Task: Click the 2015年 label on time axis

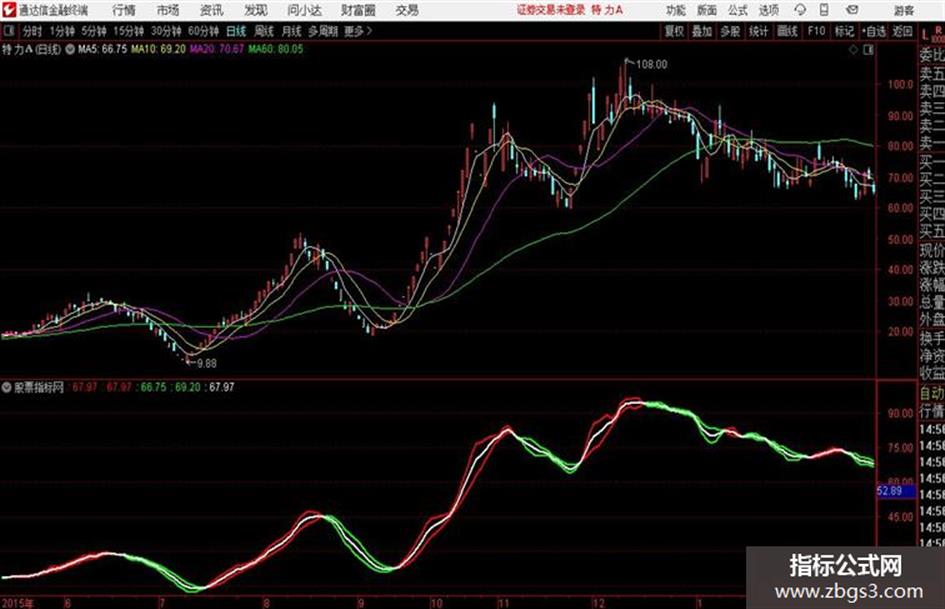Action: coord(17,603)
